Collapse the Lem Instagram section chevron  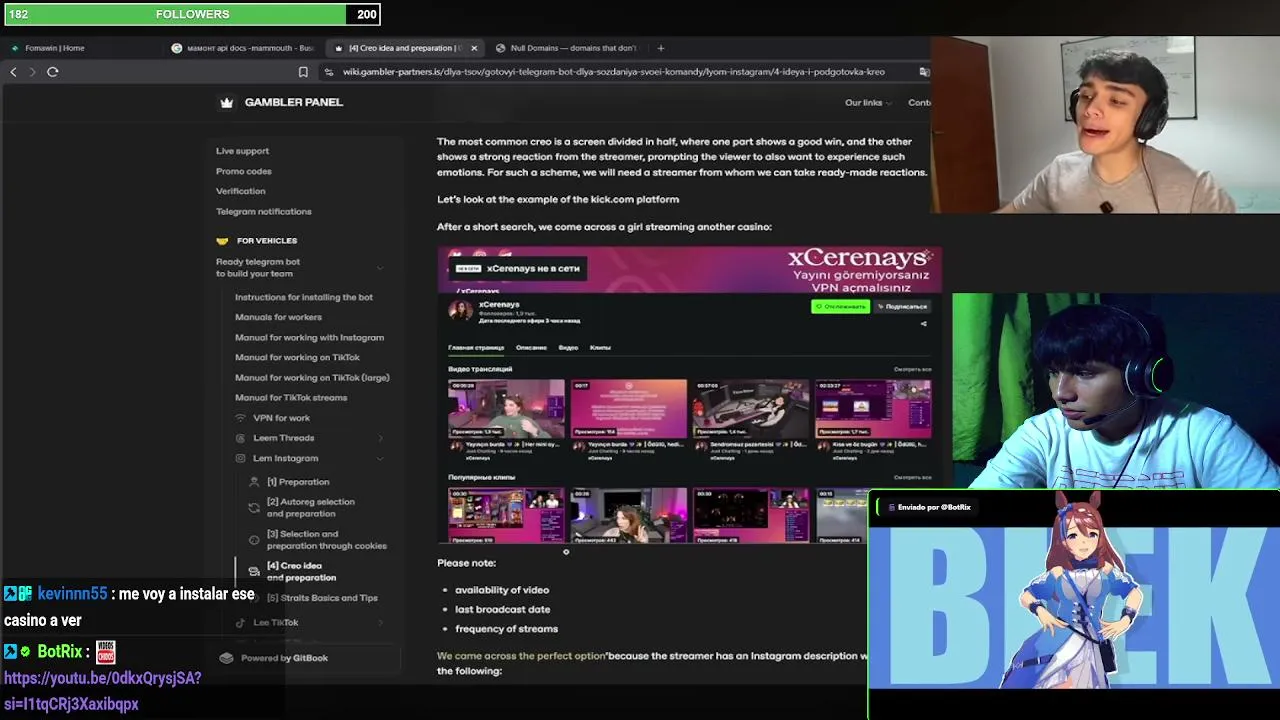point(380,458)
